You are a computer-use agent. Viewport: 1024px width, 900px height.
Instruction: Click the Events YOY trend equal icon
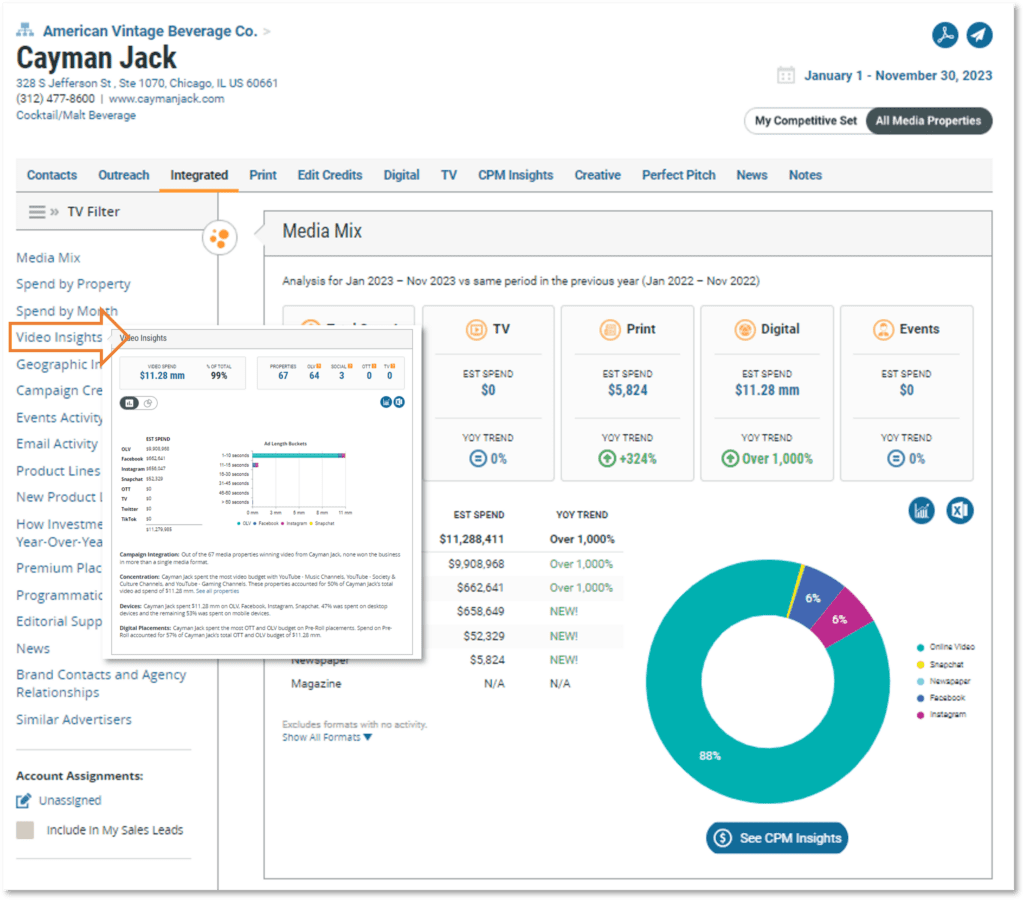pyautogui.click(x=896, y=458)
